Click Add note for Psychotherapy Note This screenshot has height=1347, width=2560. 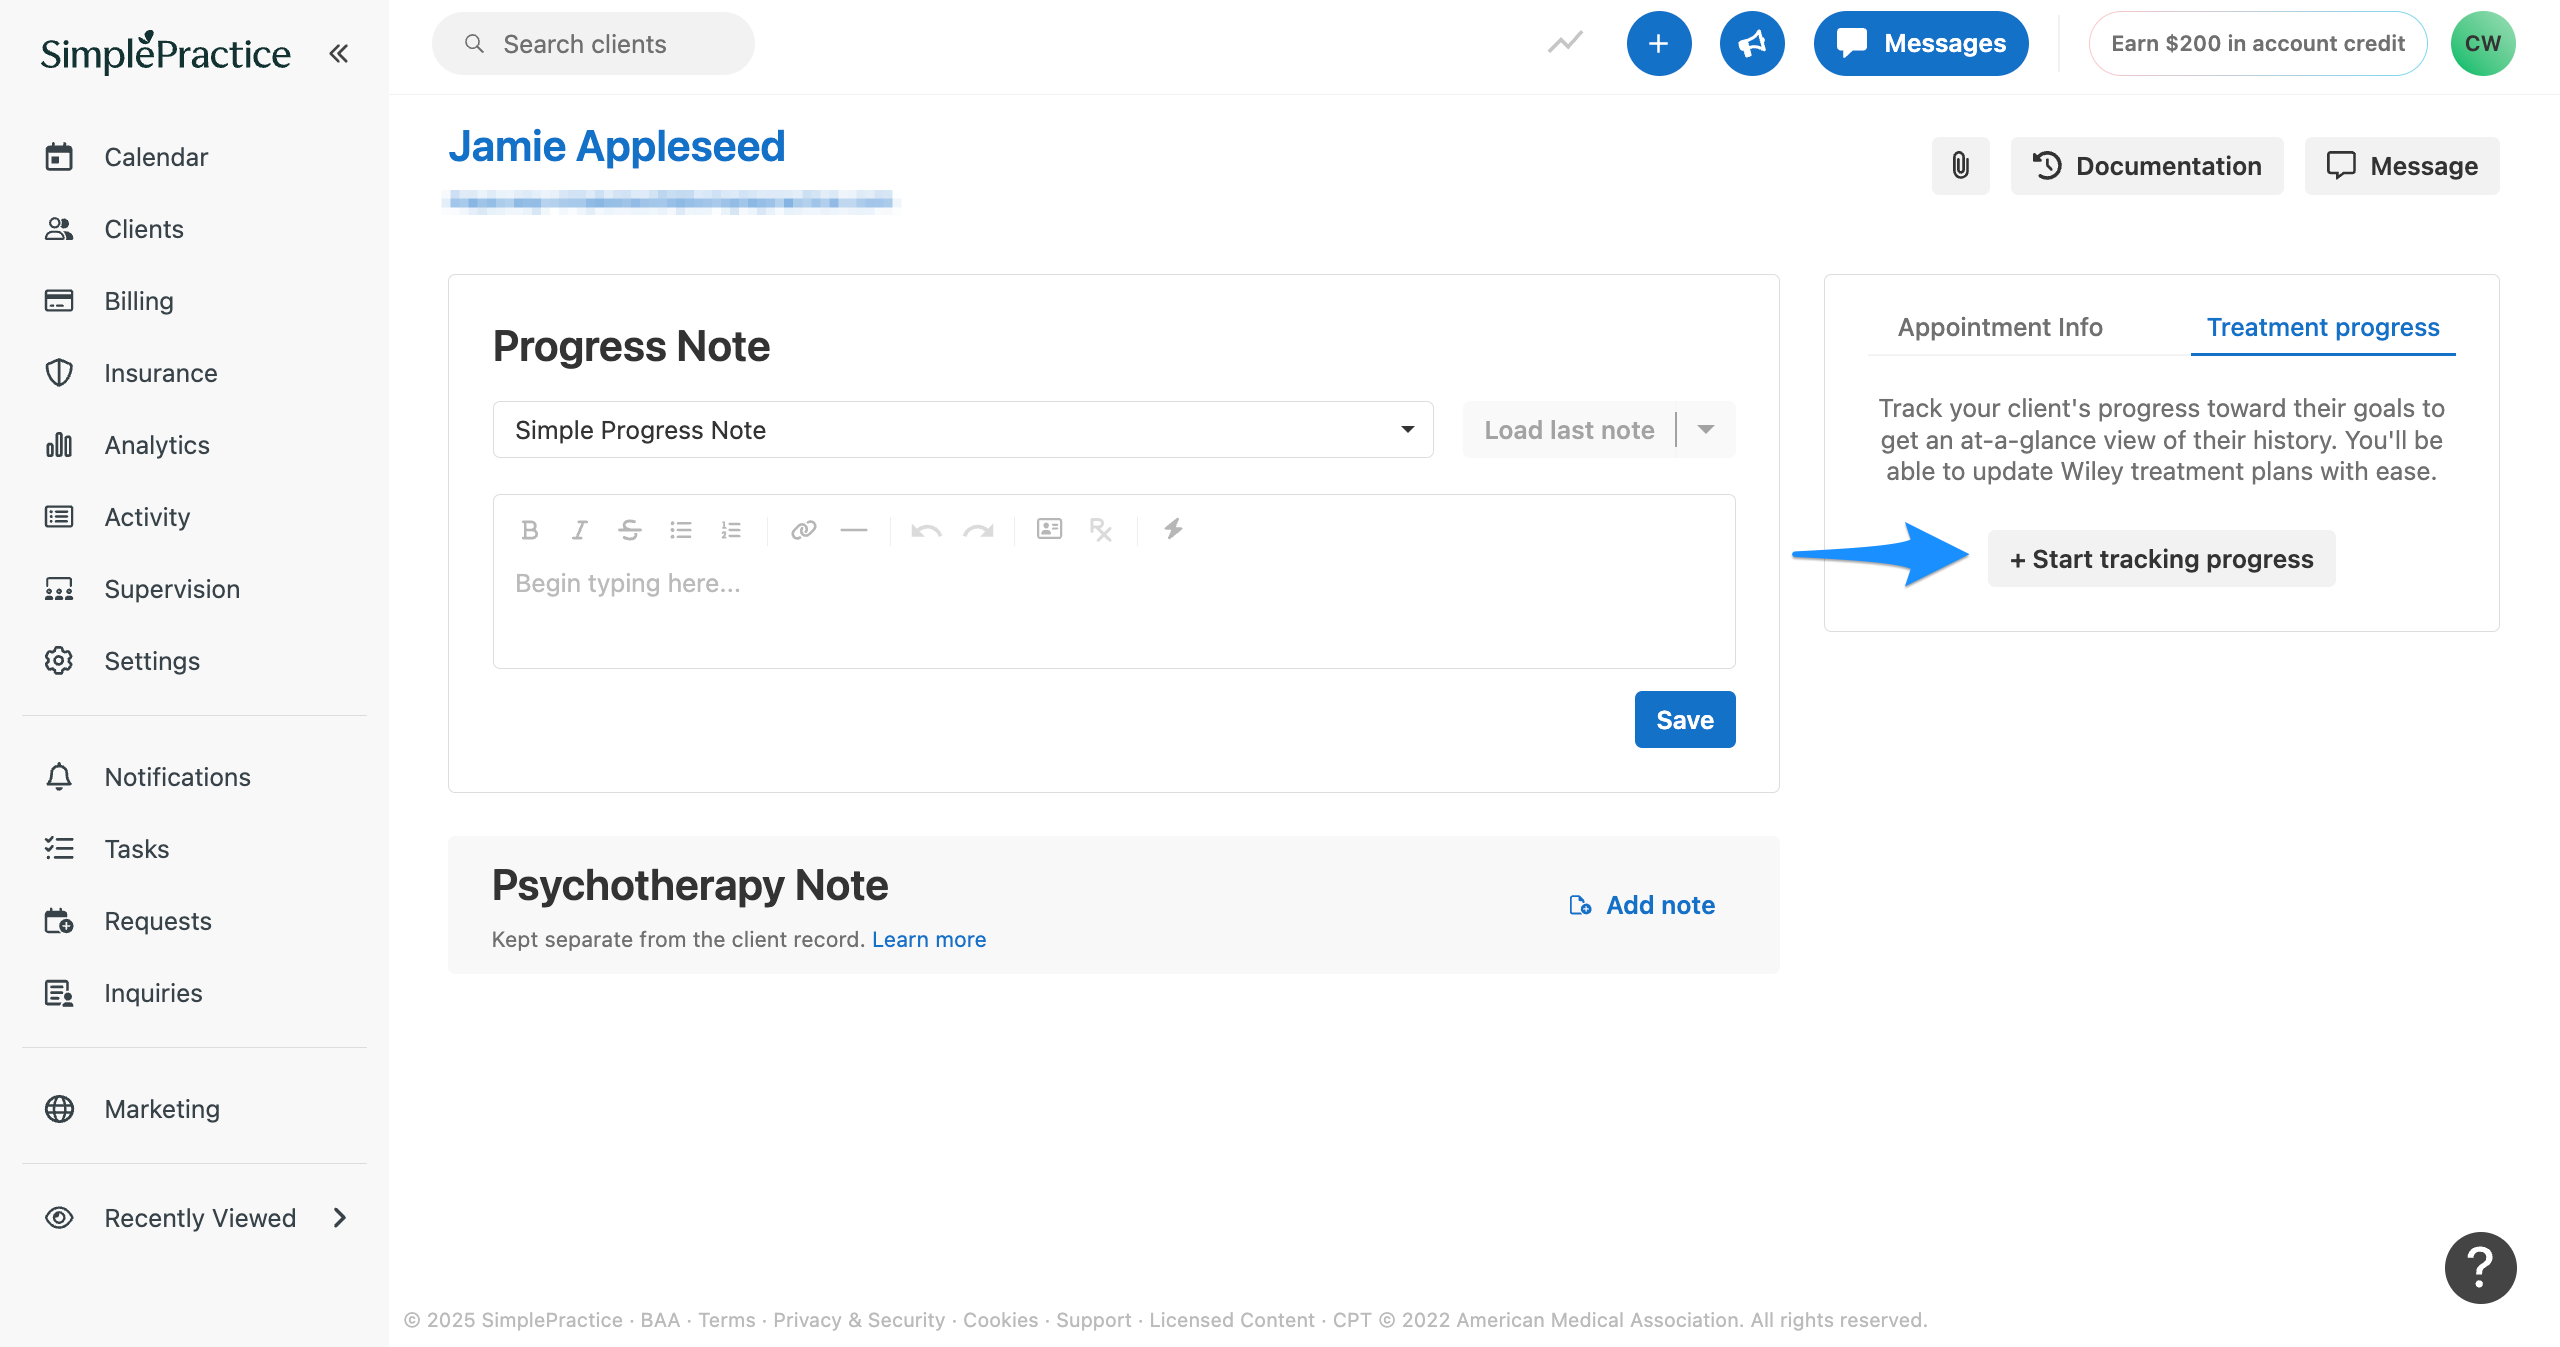[x=1642, y=905]
